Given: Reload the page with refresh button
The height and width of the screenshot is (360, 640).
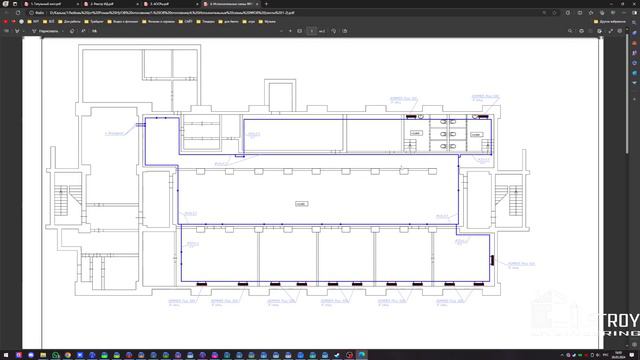Looking at the screenshot, I should click(18, 13).
